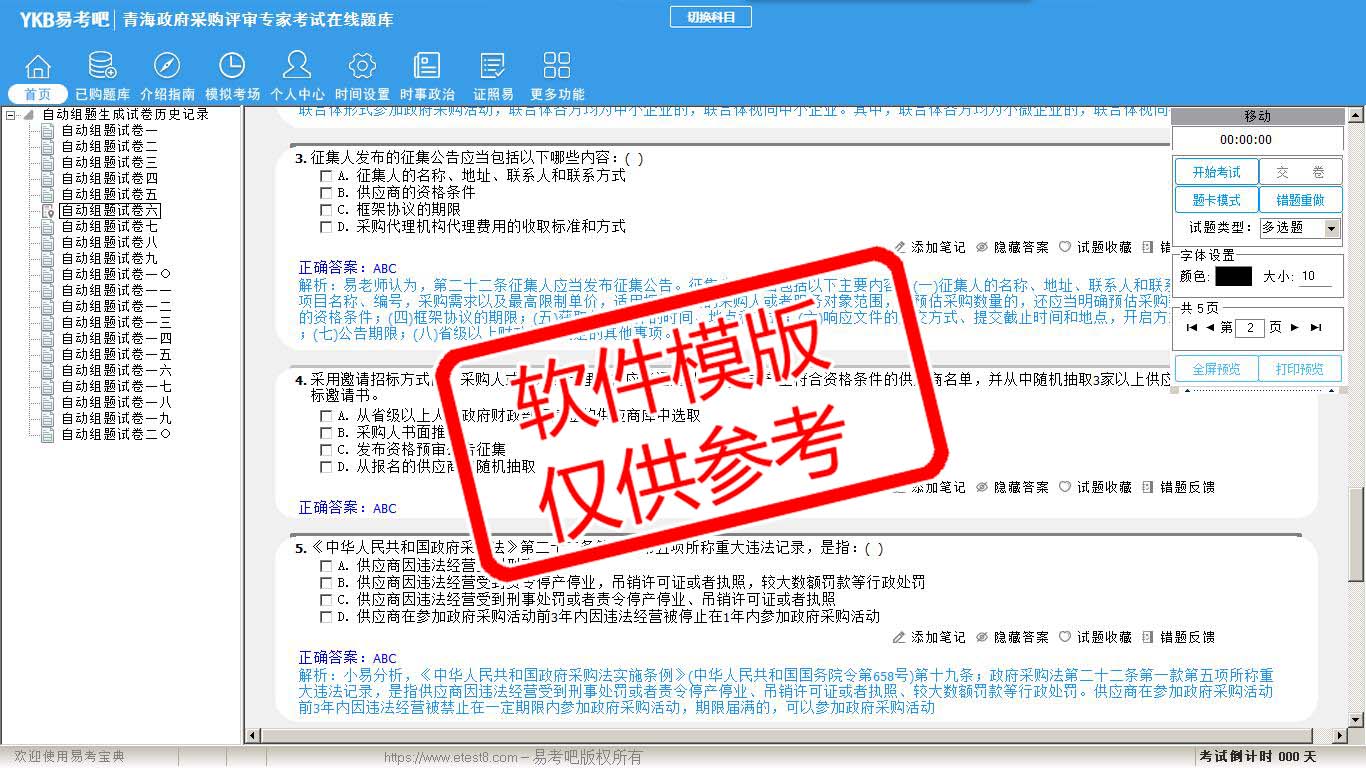This screenshot has height=768, width=1366.
Task: Open 更多功能 grid icon
Action: (x=557, y=67)
